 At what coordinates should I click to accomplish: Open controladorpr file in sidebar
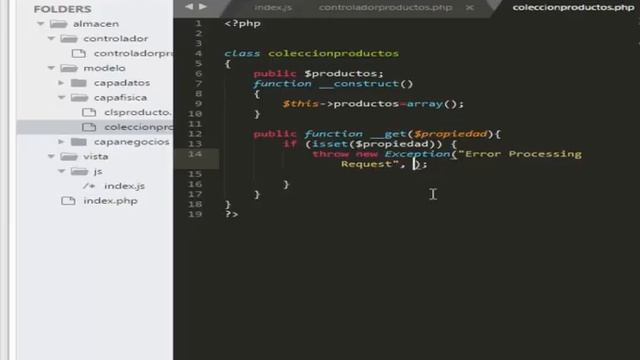point(133,53)
